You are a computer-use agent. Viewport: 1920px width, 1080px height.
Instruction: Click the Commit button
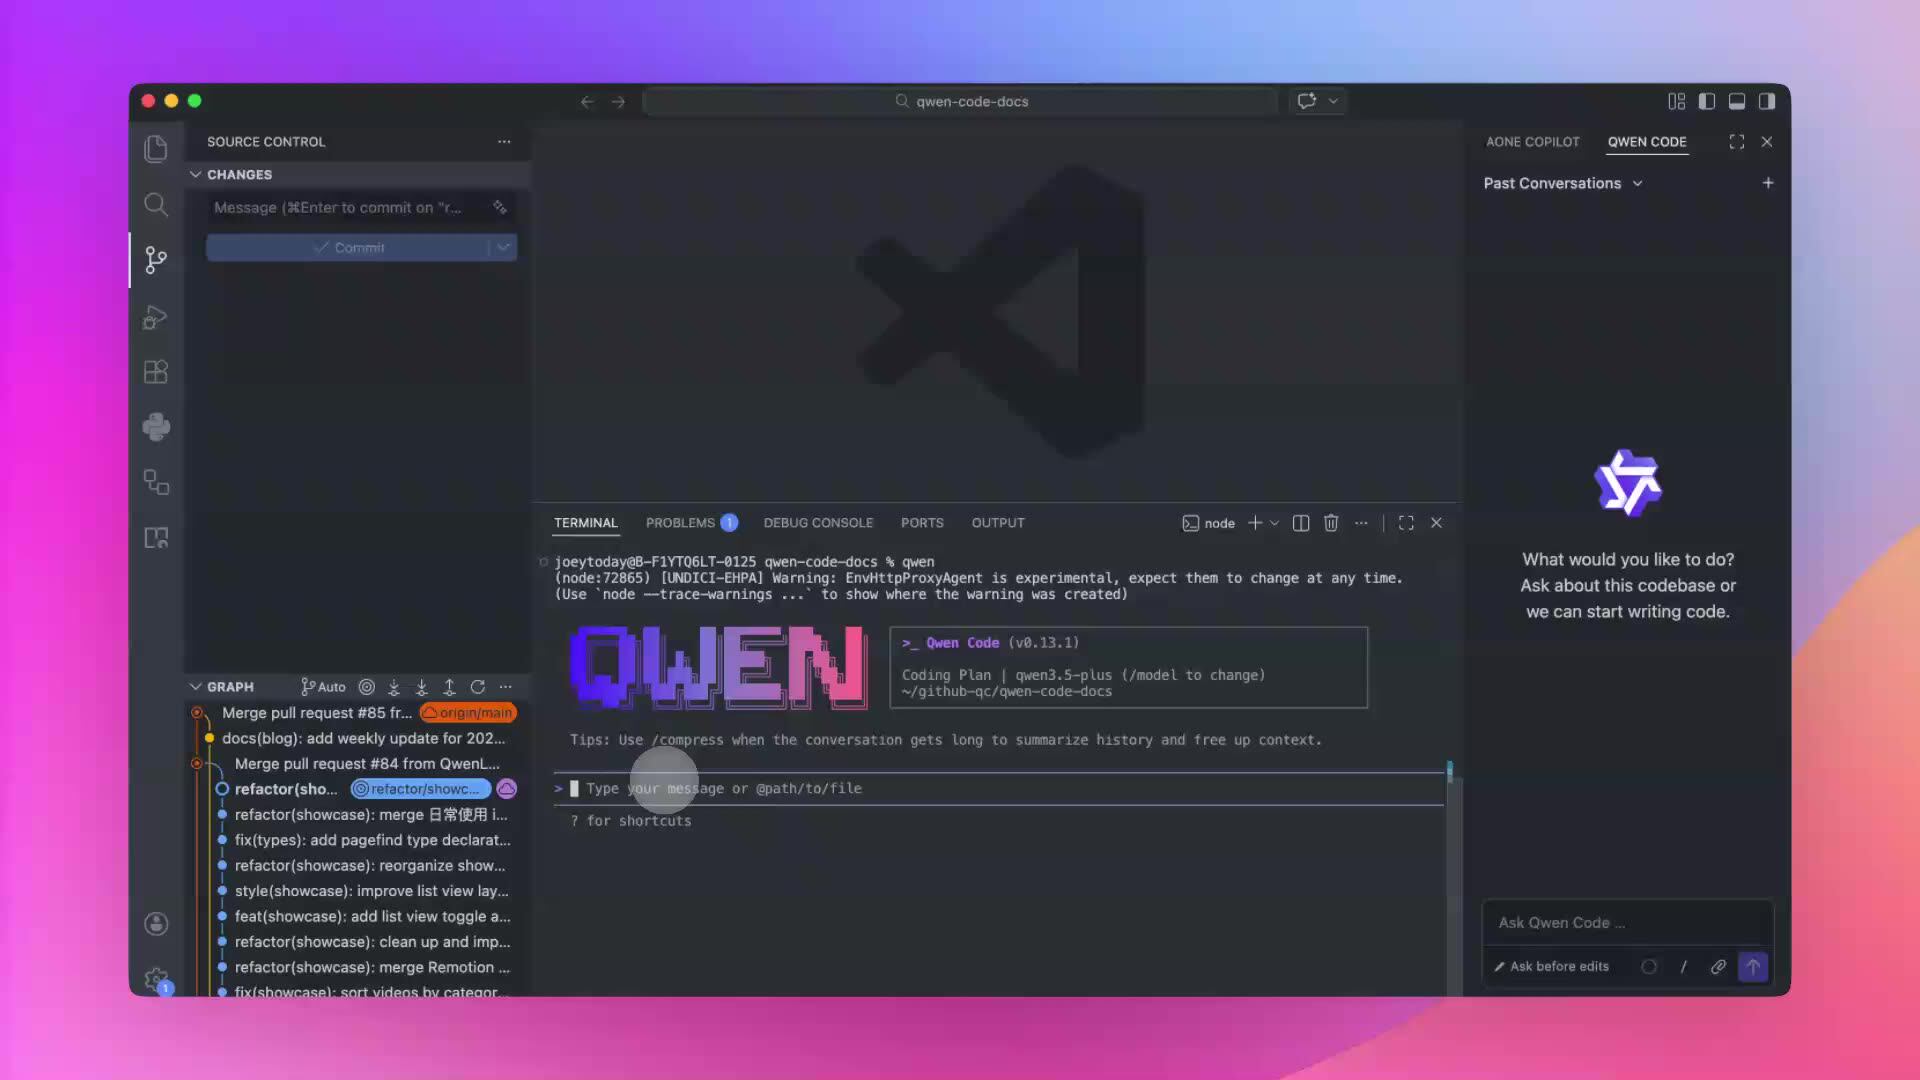pyautogui.click(x=348, y=247)
